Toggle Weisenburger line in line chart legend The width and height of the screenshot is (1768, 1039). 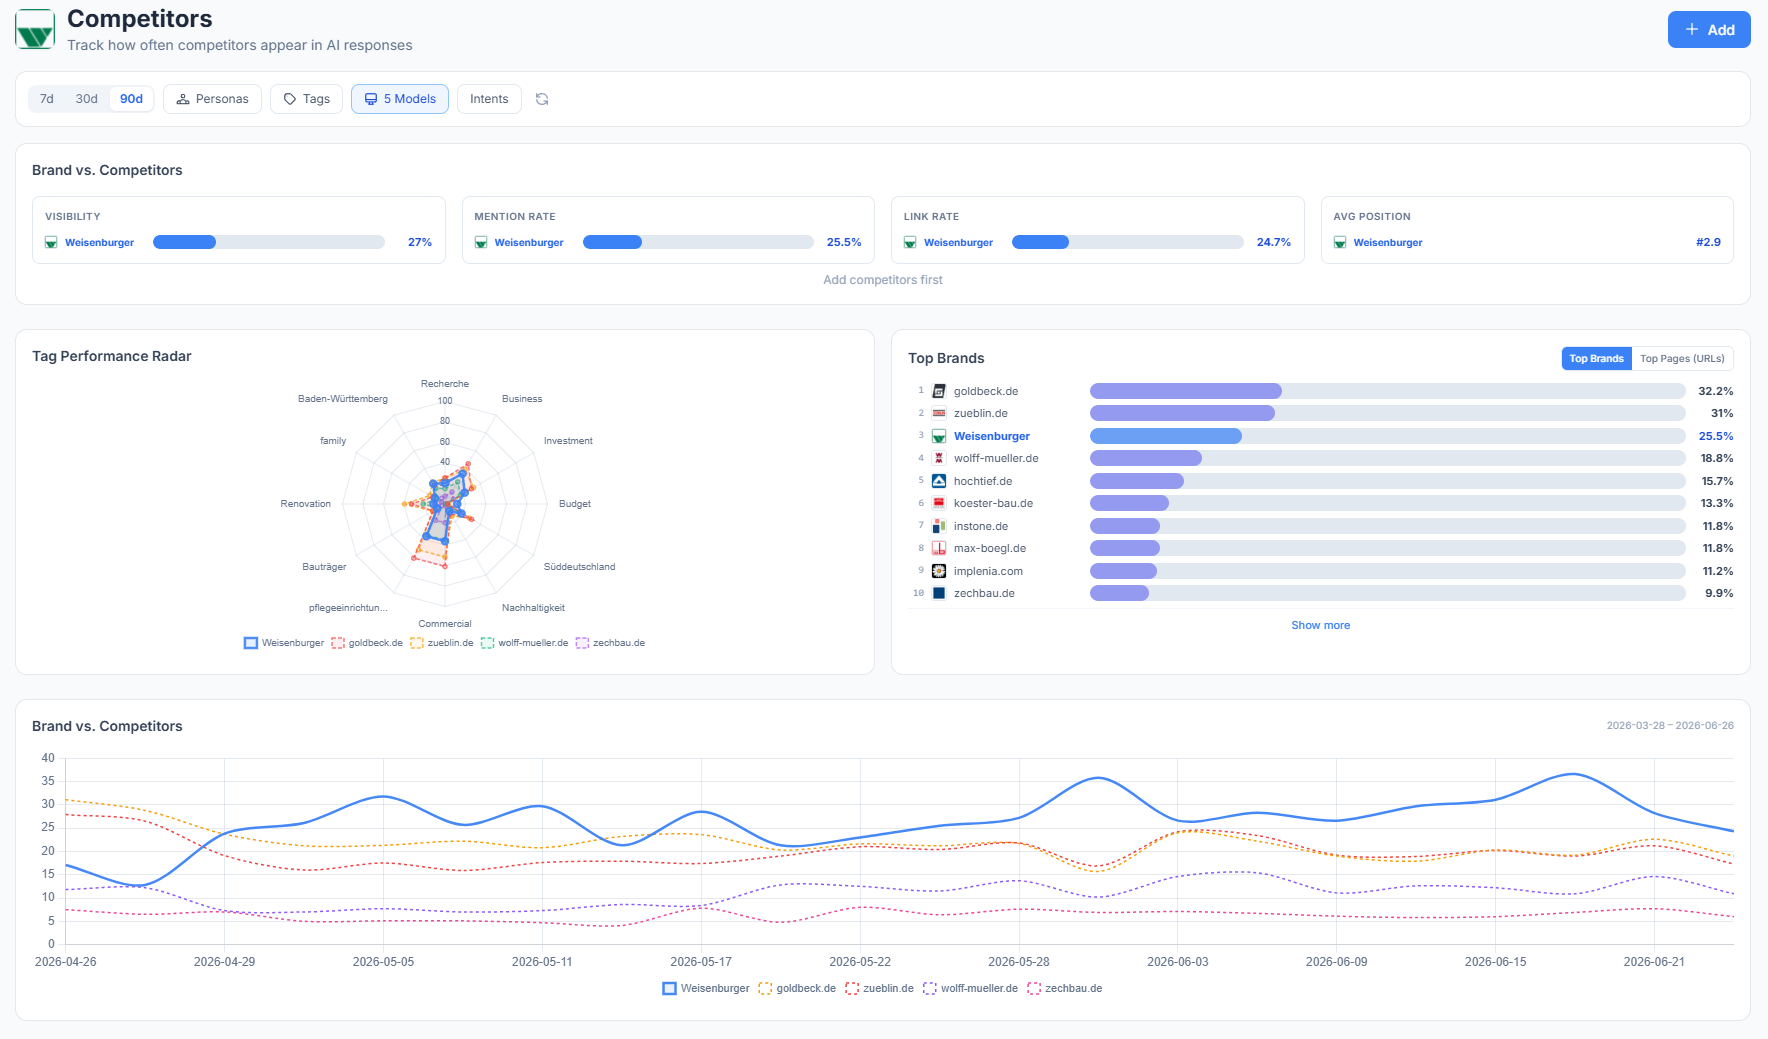(706, 988)
